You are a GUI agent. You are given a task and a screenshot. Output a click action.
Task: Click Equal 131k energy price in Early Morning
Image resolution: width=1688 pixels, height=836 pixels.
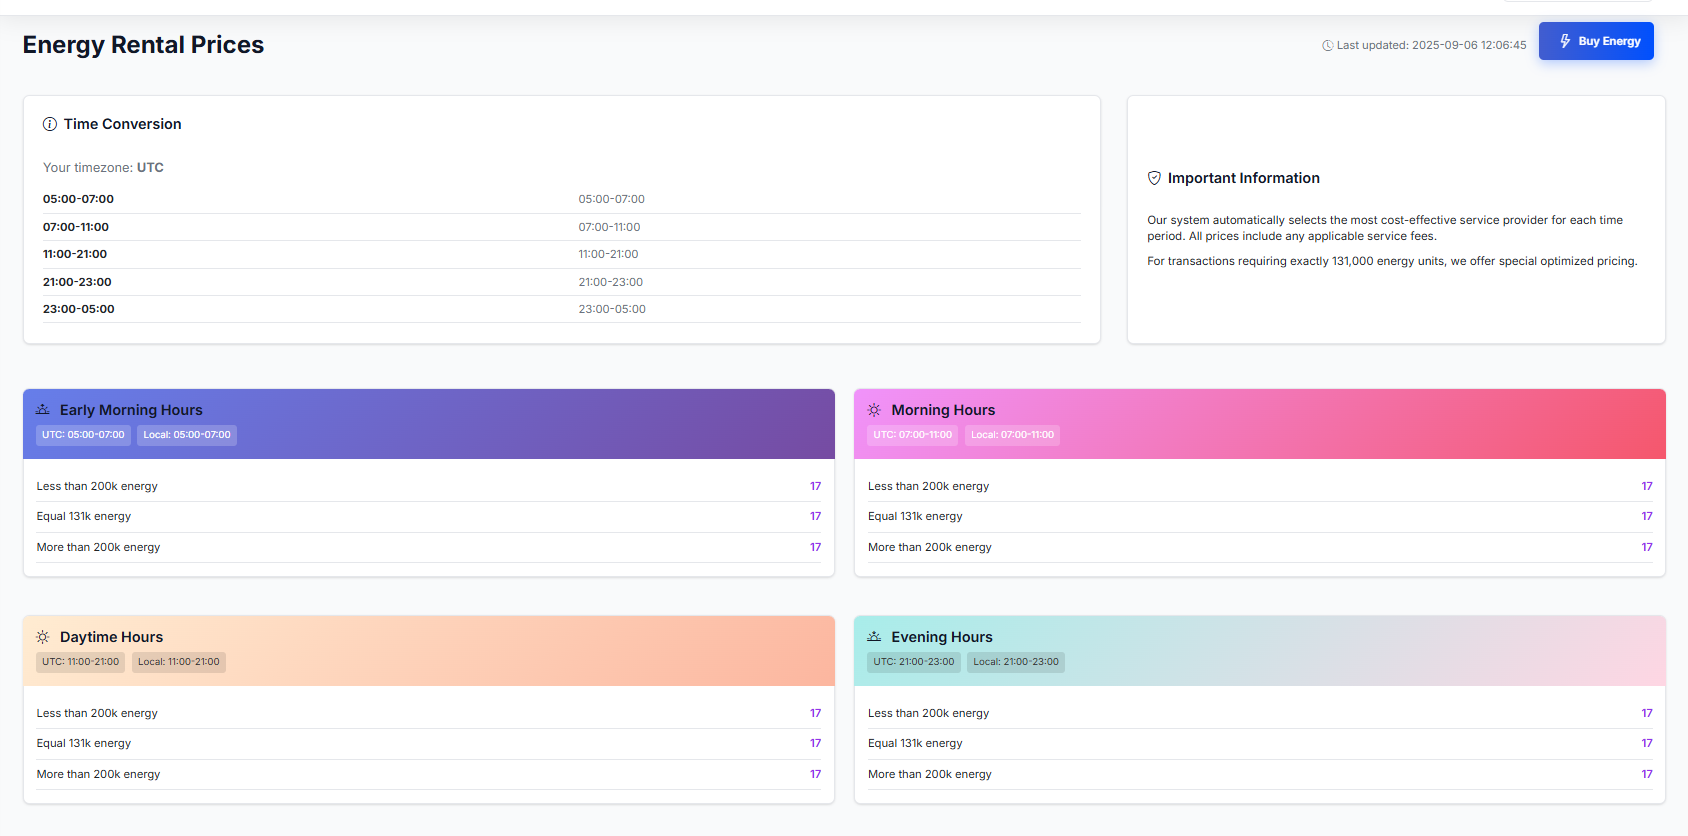click(815, 517)
